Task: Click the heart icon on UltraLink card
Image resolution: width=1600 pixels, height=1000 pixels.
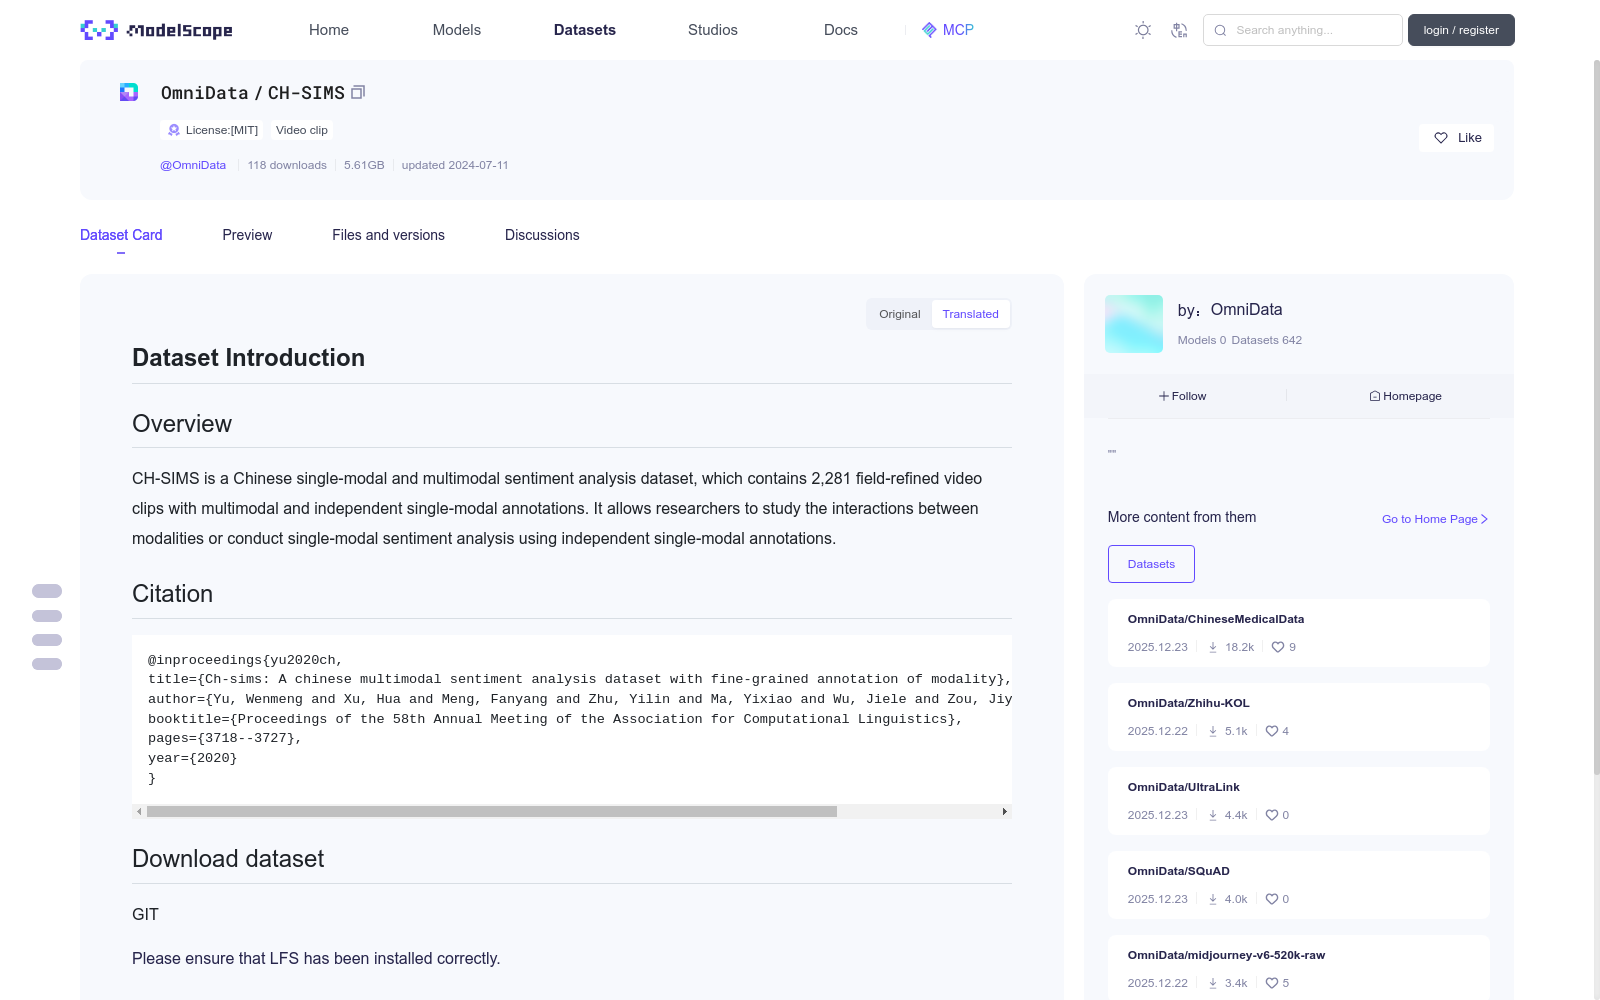Action: click(x=1272, y=815)
